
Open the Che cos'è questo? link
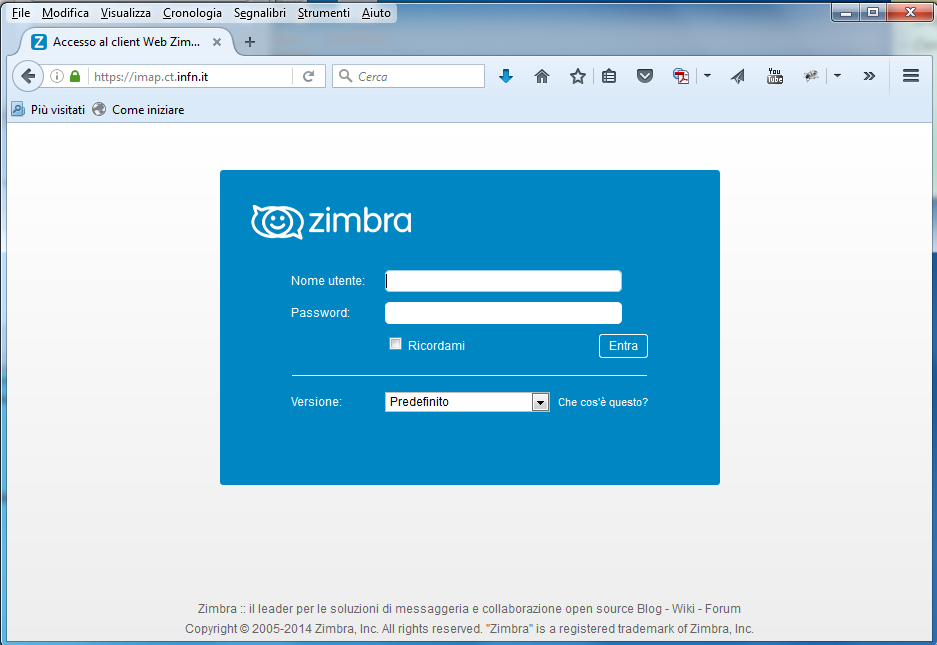coord(603,402)
